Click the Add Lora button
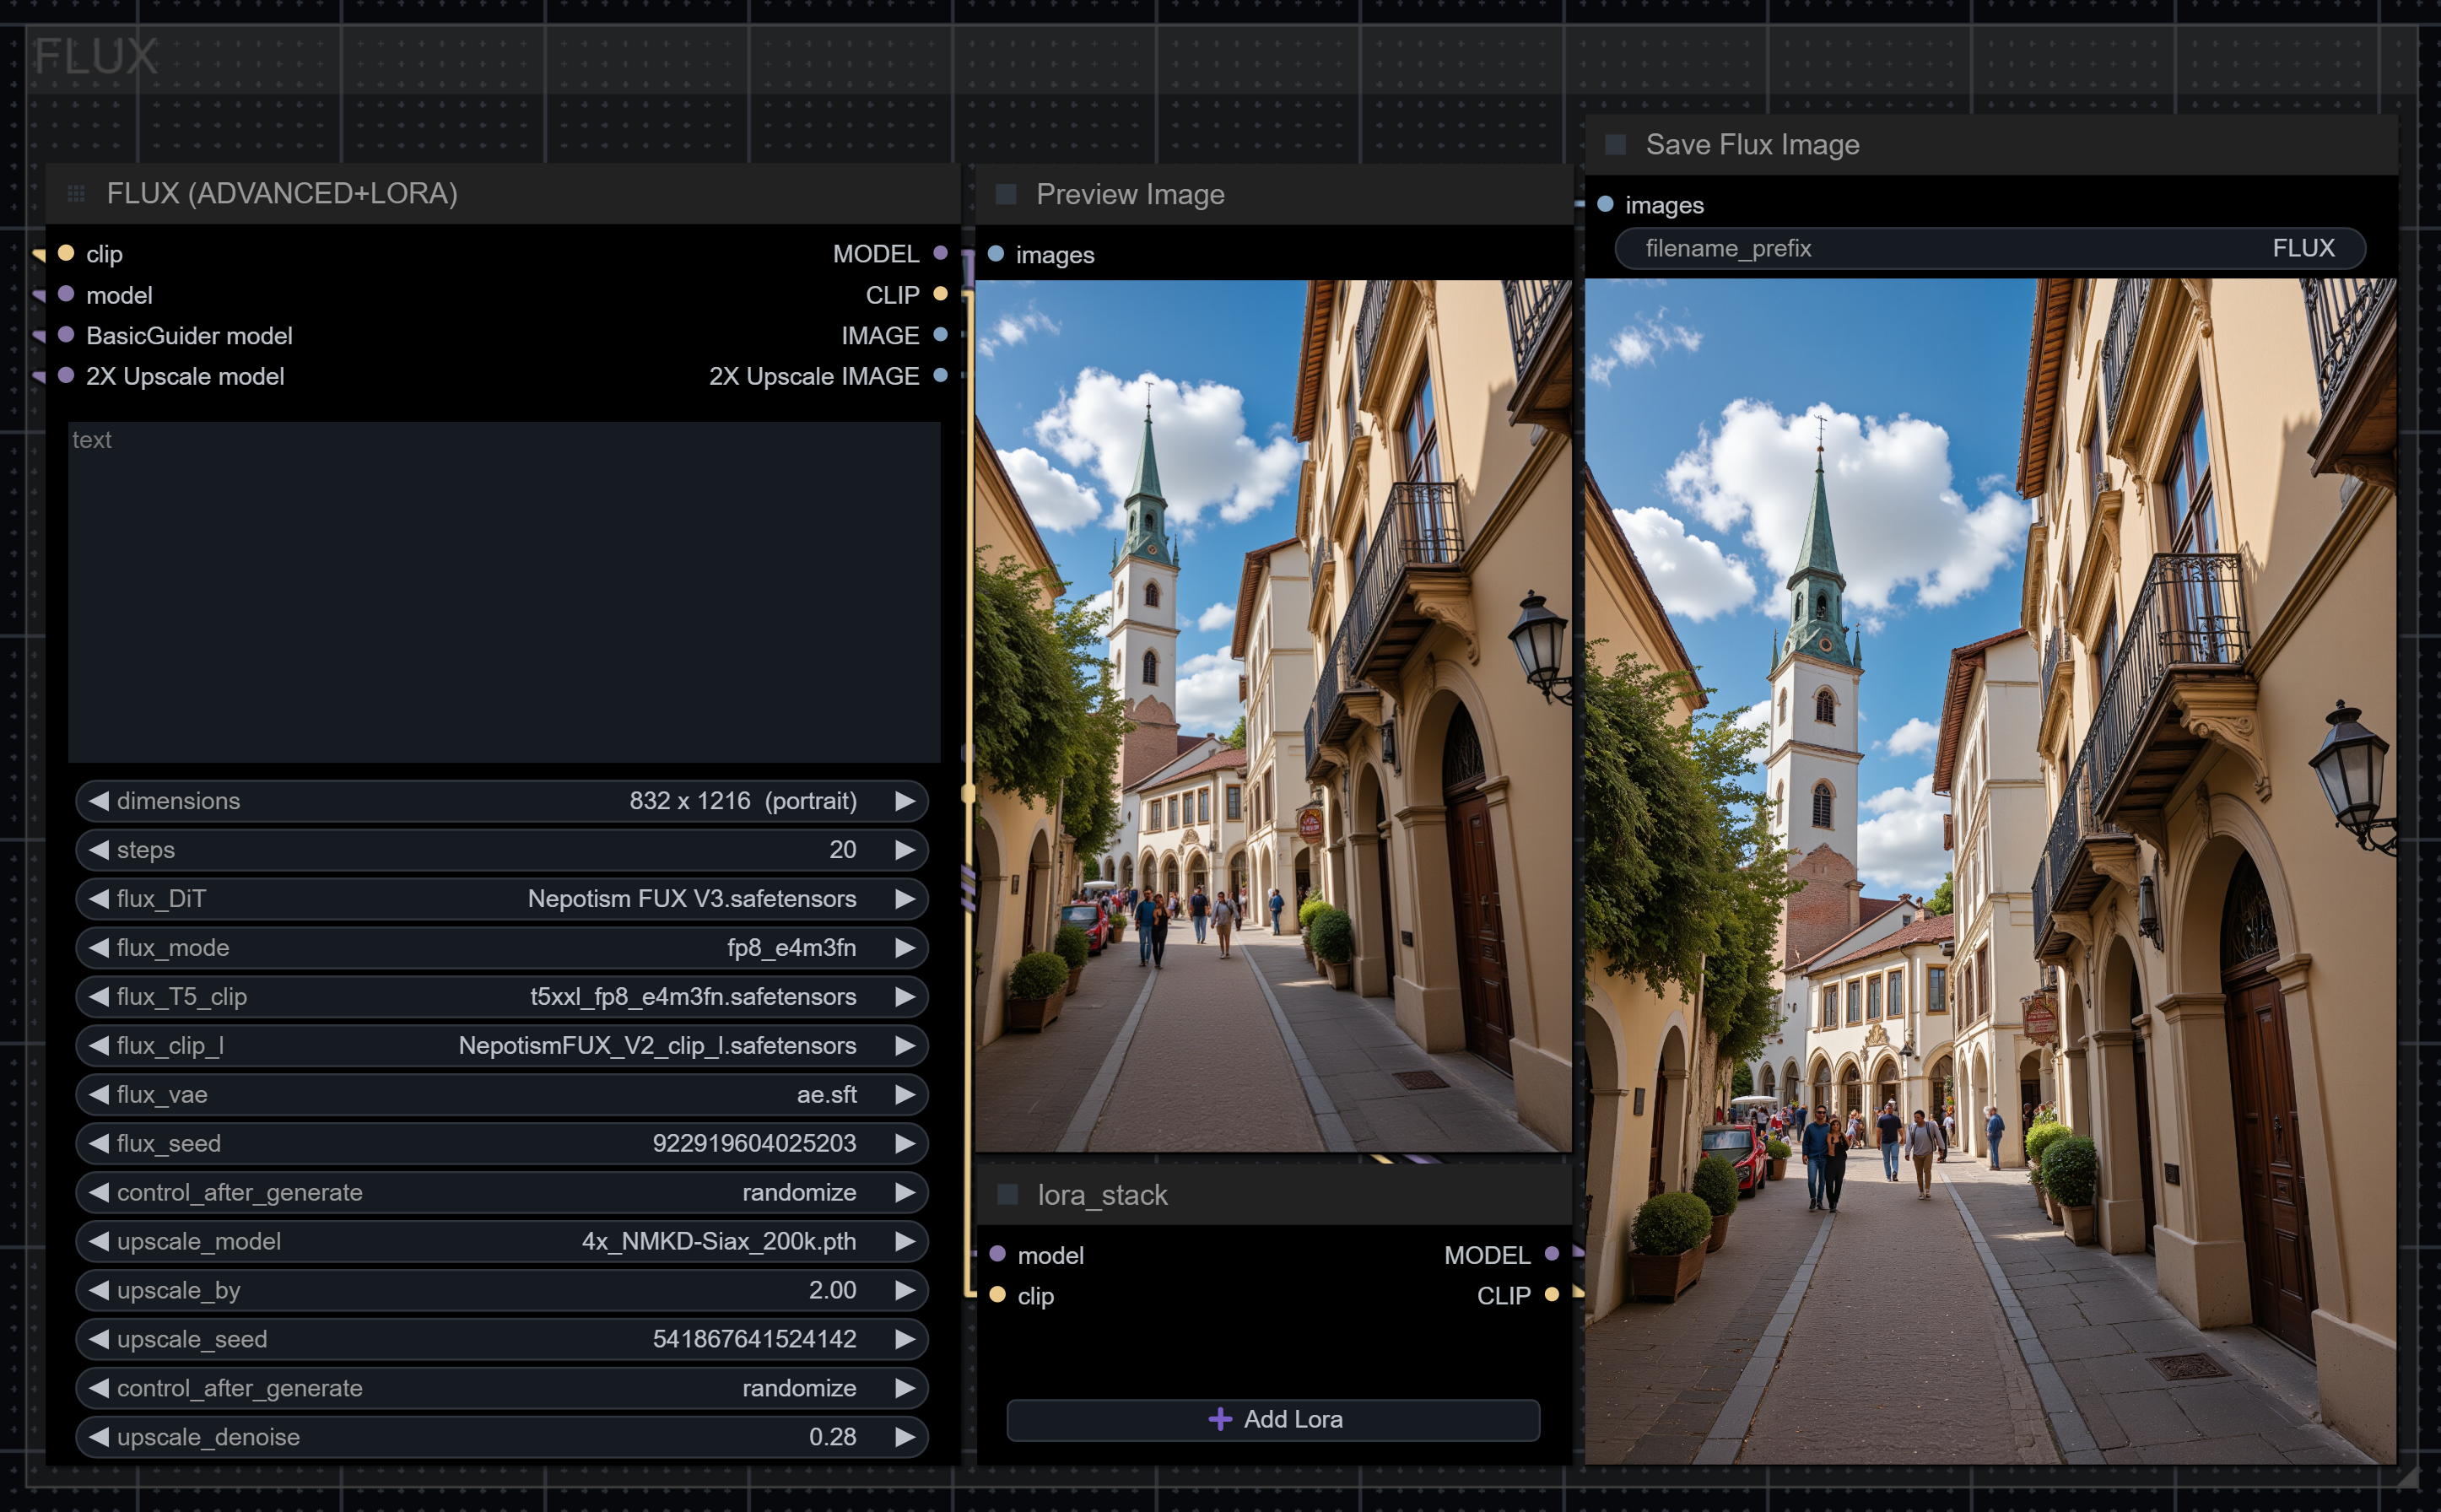 [1273, 1419]
